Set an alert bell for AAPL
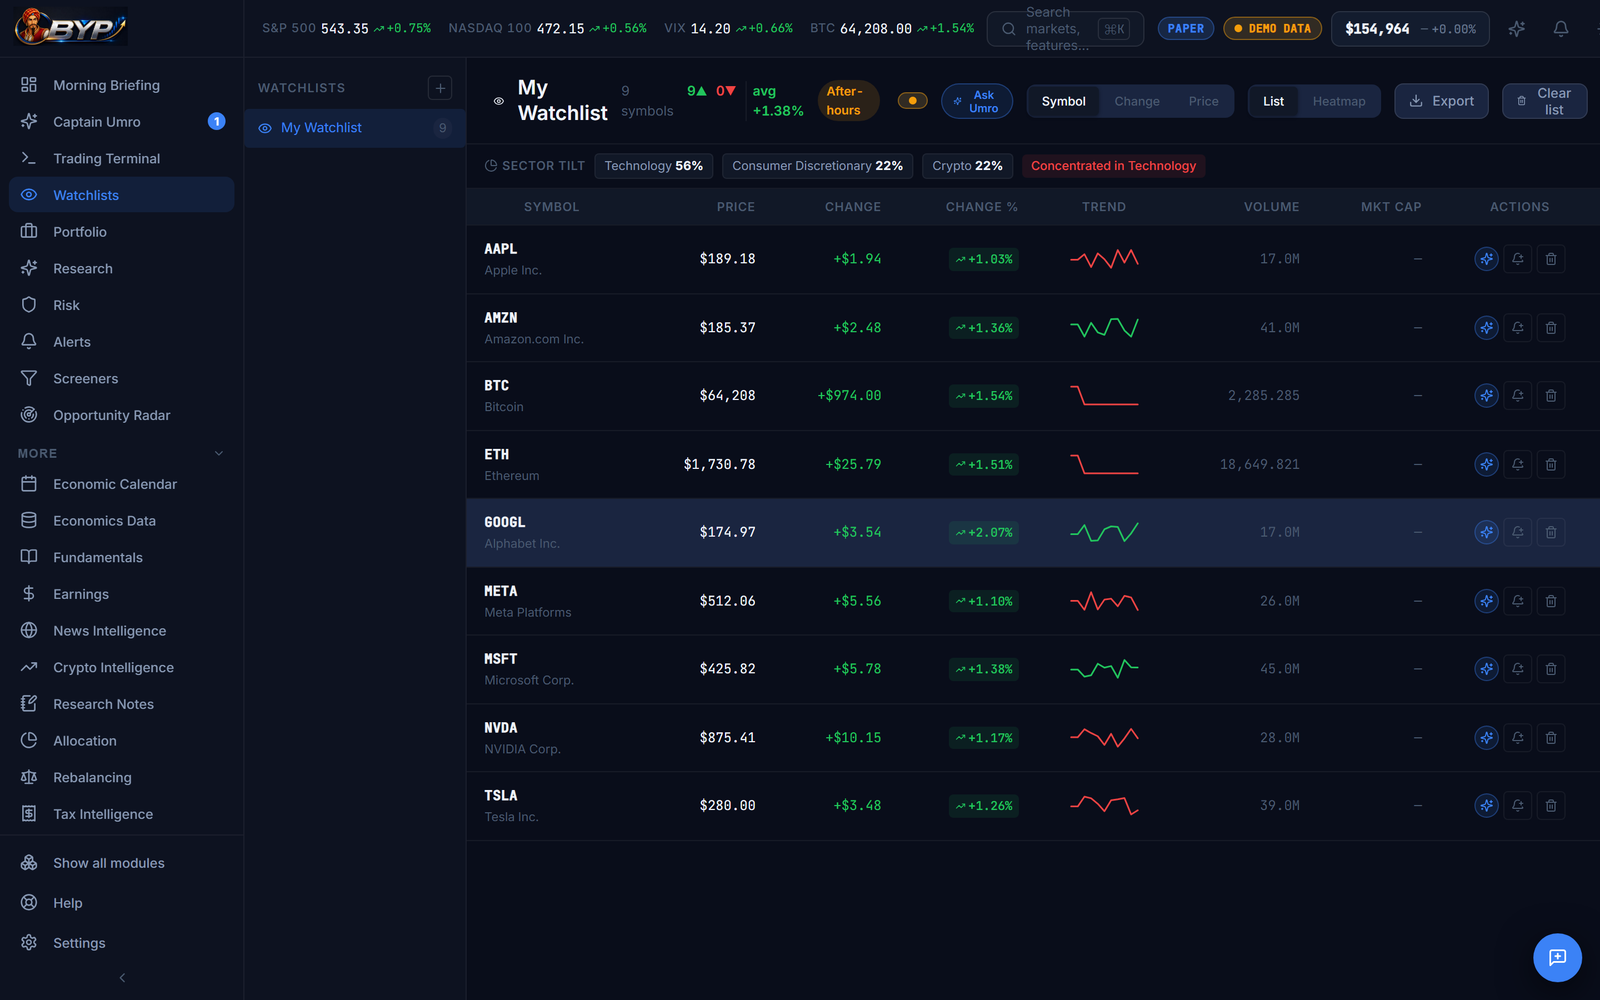This screenshot has height=1000, width=1600. pos(1518,259)
